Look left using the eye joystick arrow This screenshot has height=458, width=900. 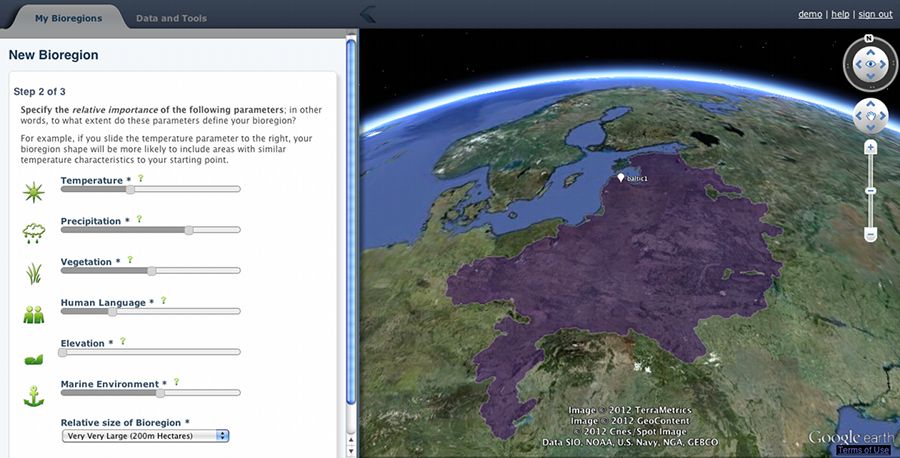point(859,64)
